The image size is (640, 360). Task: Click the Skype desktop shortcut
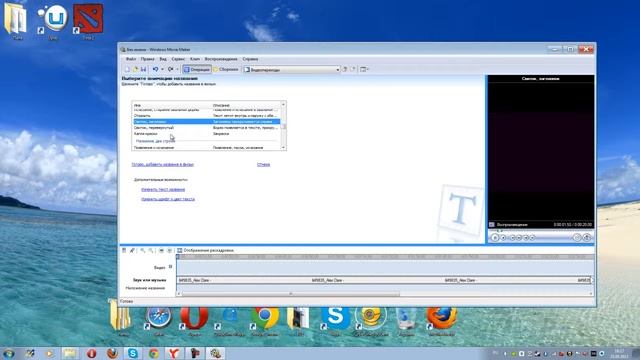coord(335,321)
